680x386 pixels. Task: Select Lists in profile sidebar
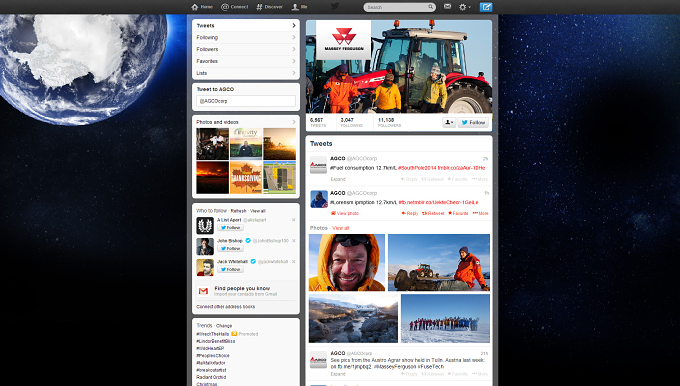click(x=246, y=72)
